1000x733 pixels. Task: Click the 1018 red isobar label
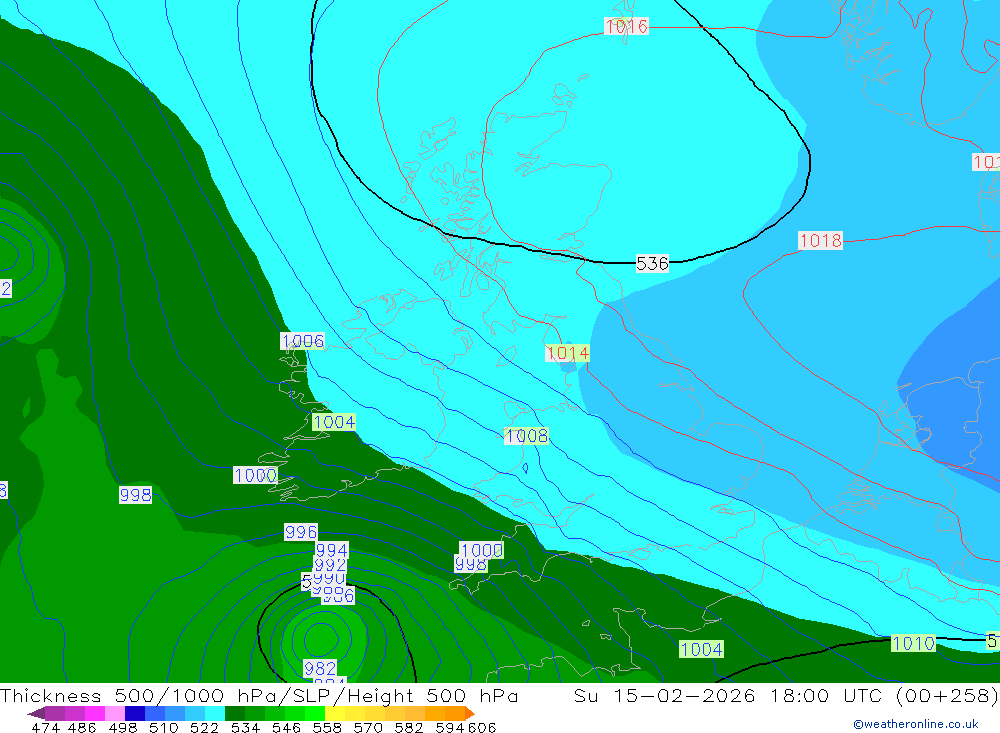[820, 241]
